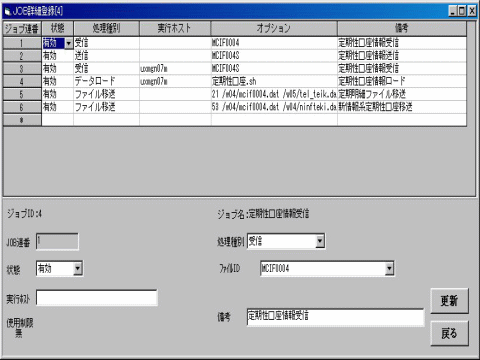Click the ジョブ連番 column header
The image size is (480, 360).
coord(22,29)
